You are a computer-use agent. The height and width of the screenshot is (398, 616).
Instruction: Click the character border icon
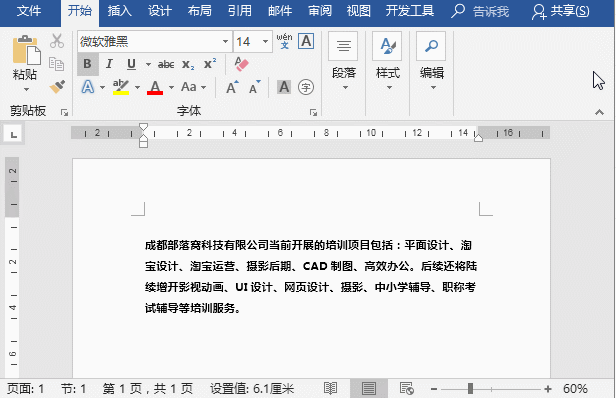point(306,41)
